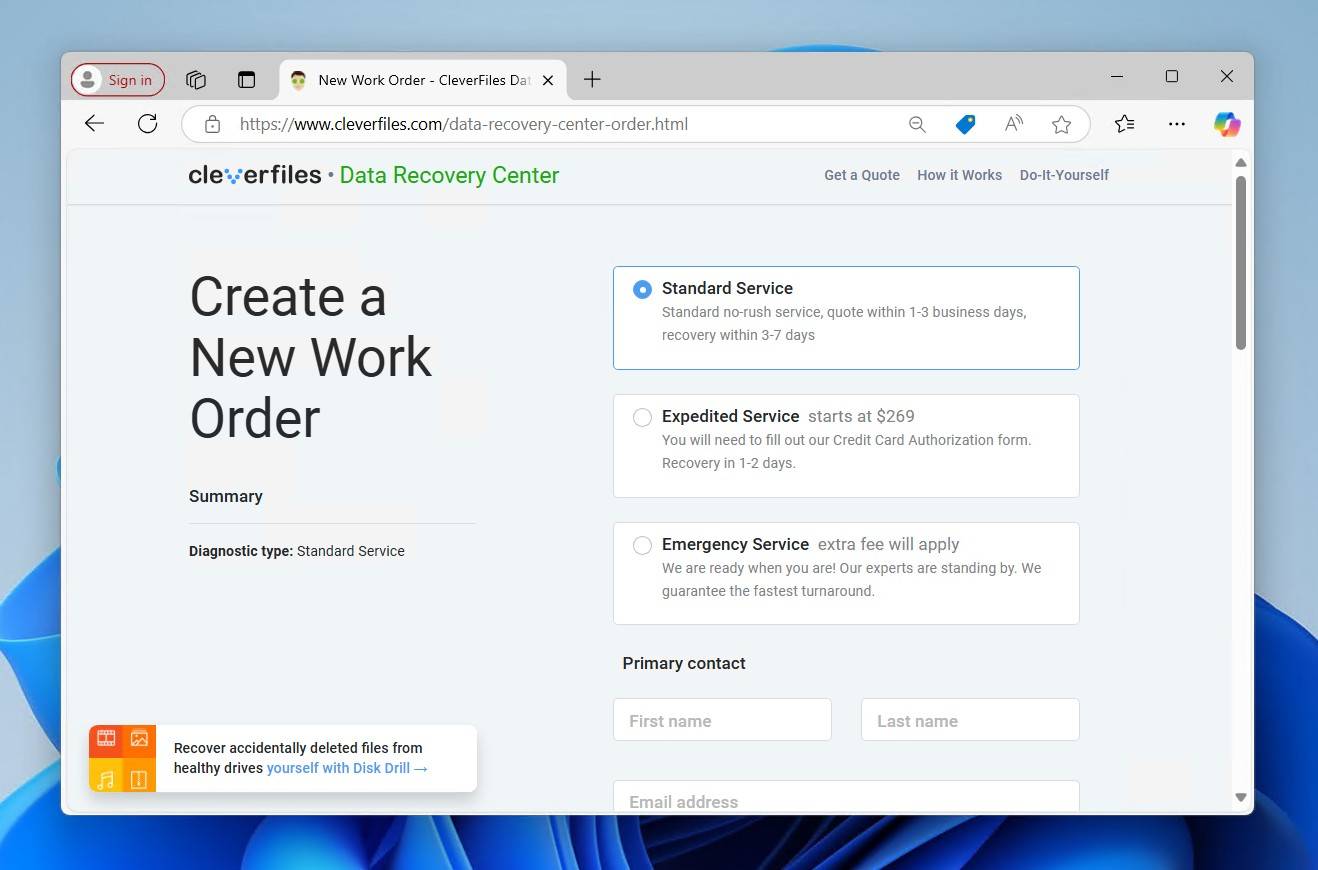Viewport: 1318px width, 870px height.
Task: Click the Email address field
Action: pyautogui.click(x=846, y=797)
